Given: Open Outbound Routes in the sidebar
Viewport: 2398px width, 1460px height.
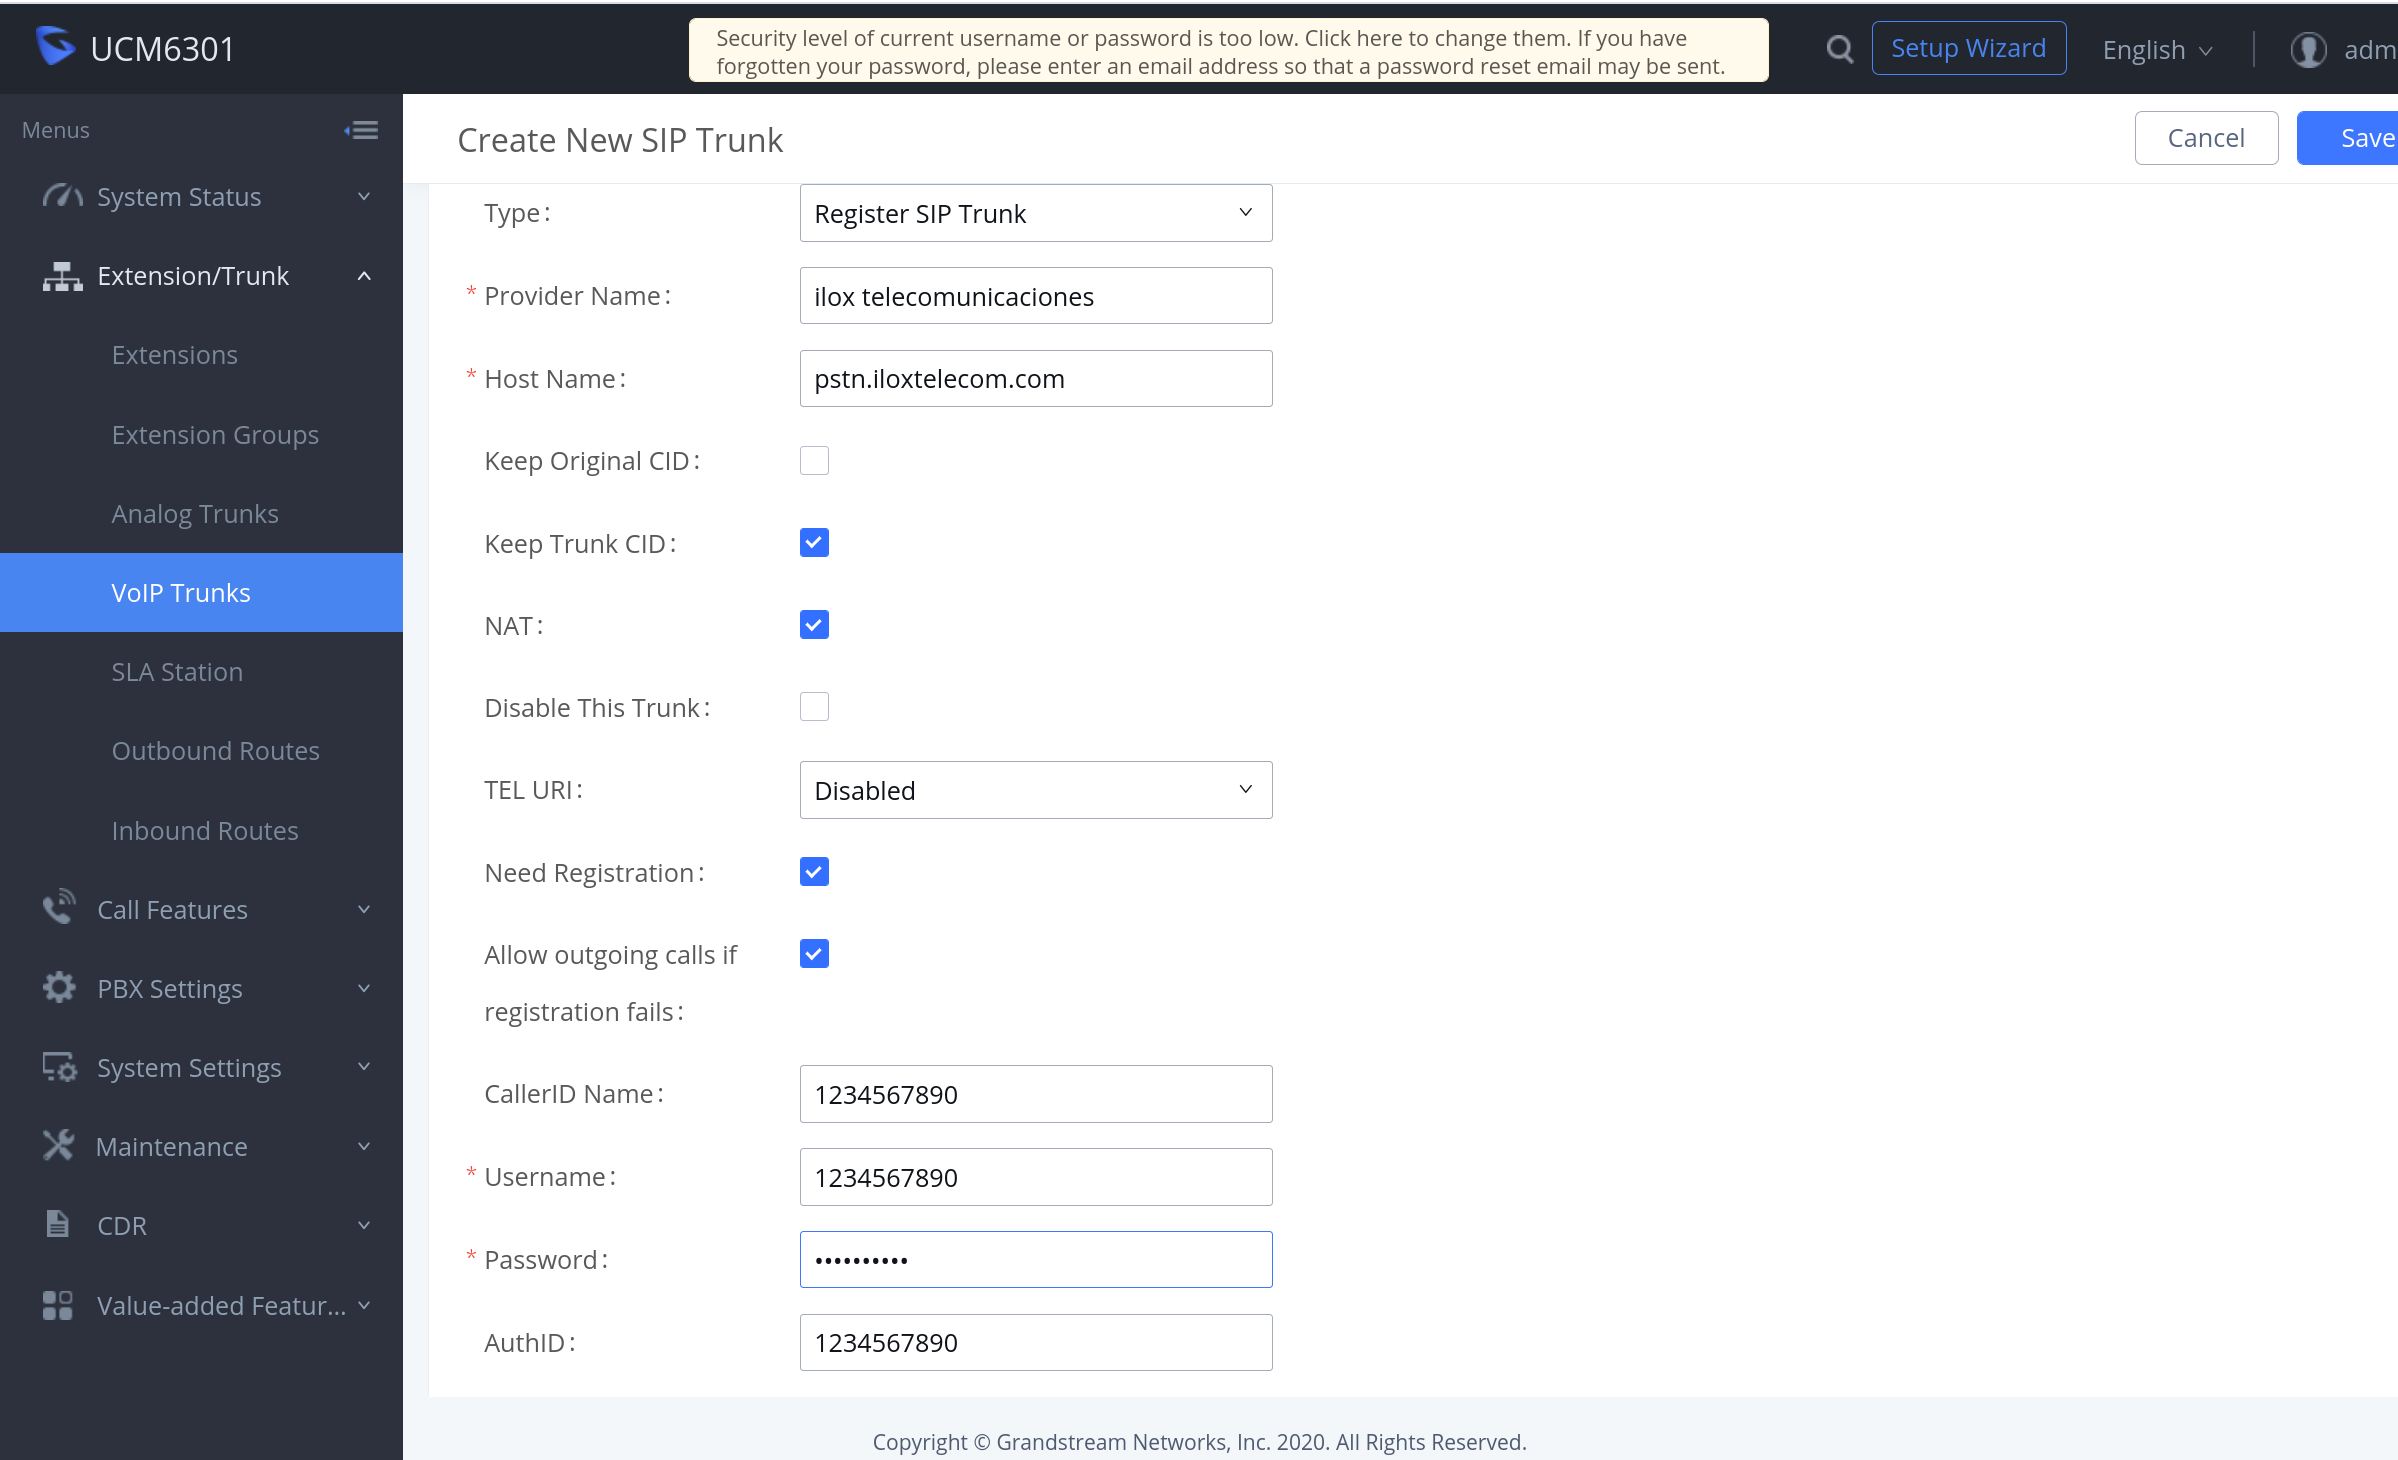Looking at the screenshot, I should point(216,750).
